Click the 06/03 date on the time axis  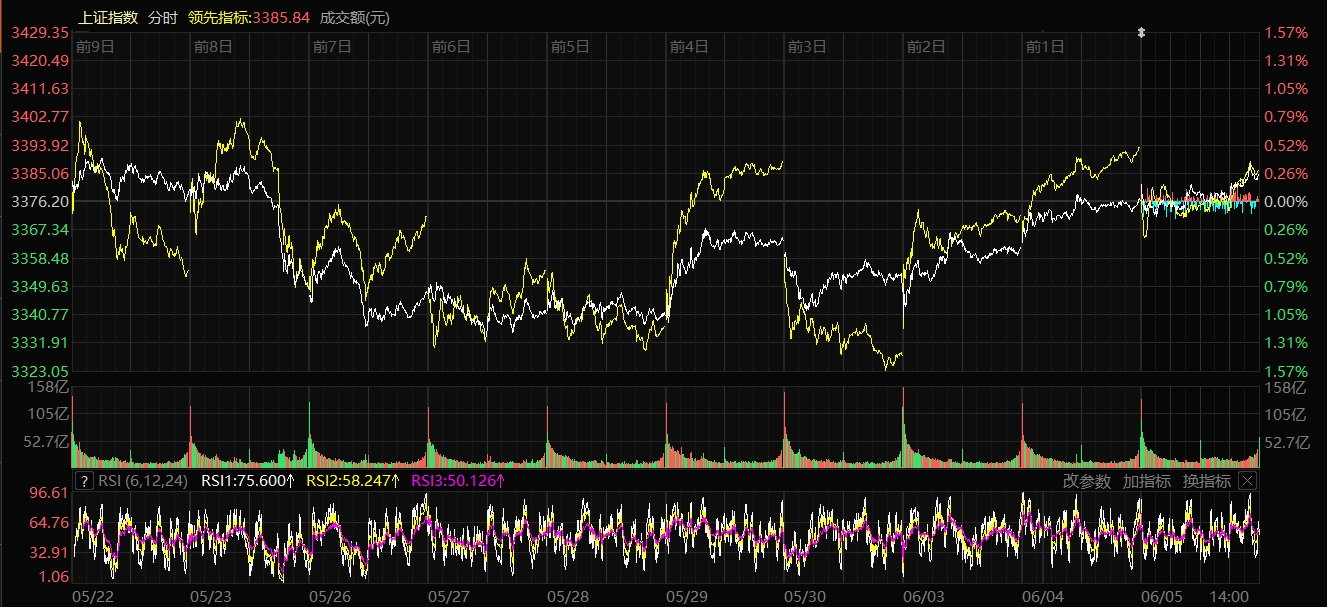click(925, 596)
